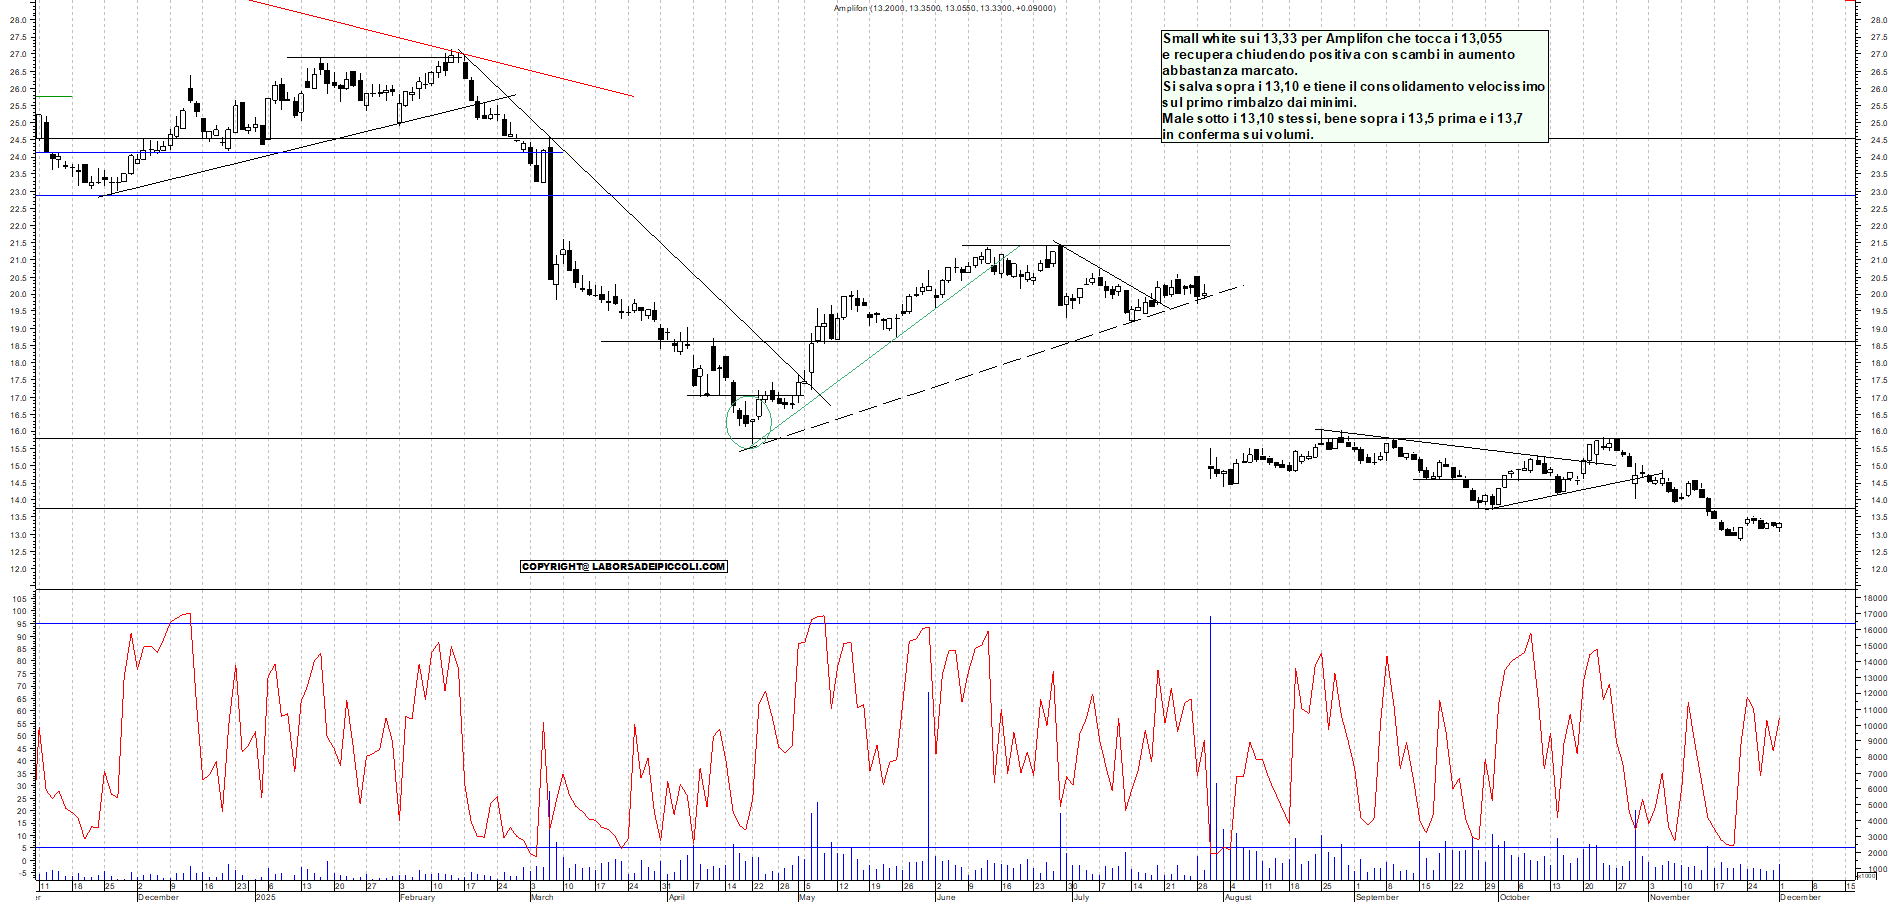Click the December label on the time axis
This screenshot has width=1890, height=902.
point(160,898)
